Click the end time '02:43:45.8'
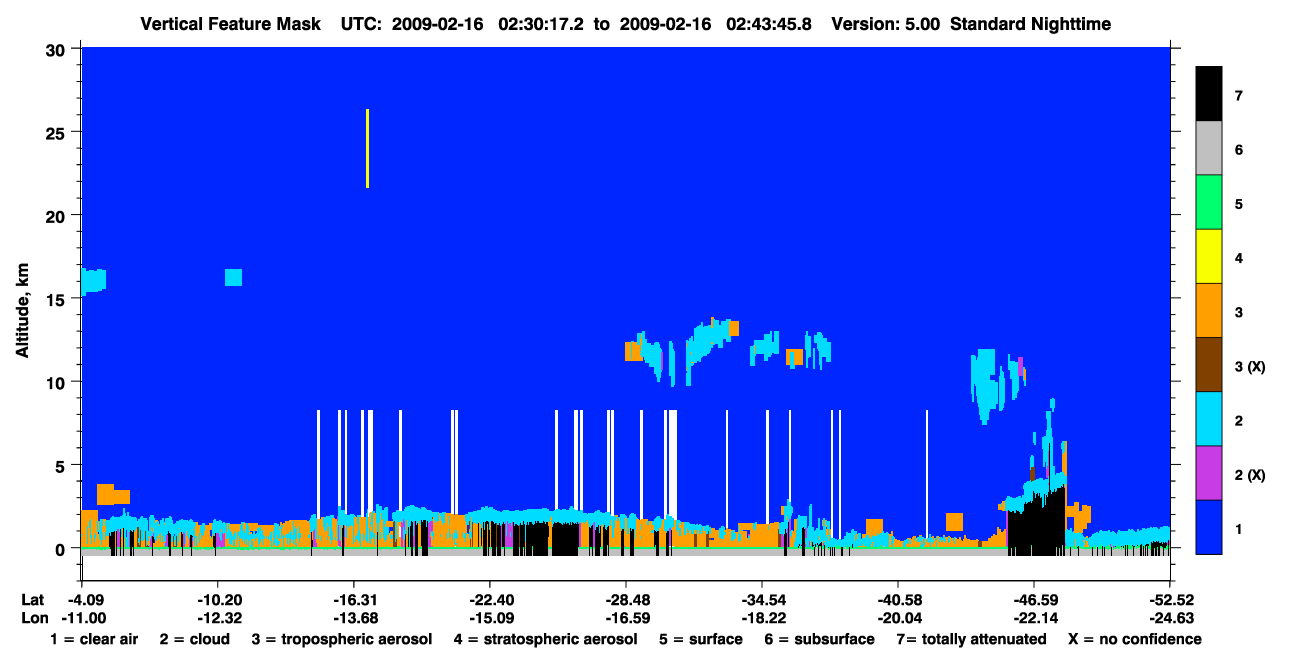The image size is (1300, 667). [767, 24]
